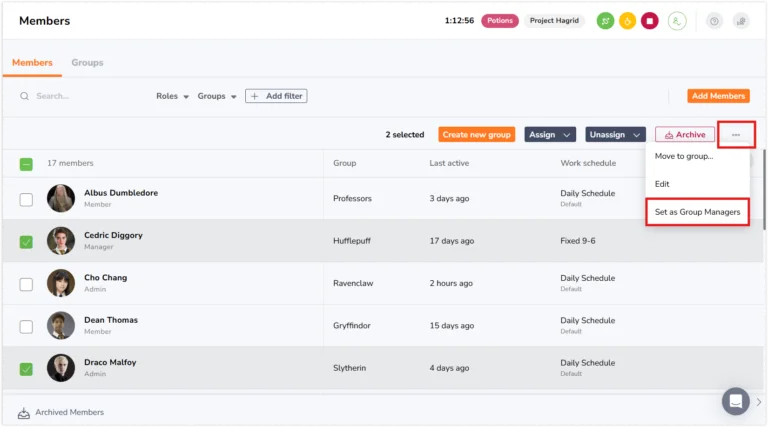The height and width of the screenshot is (427, 768).
Task: Click the 17 days ago cell
Action: click(452, 241)
